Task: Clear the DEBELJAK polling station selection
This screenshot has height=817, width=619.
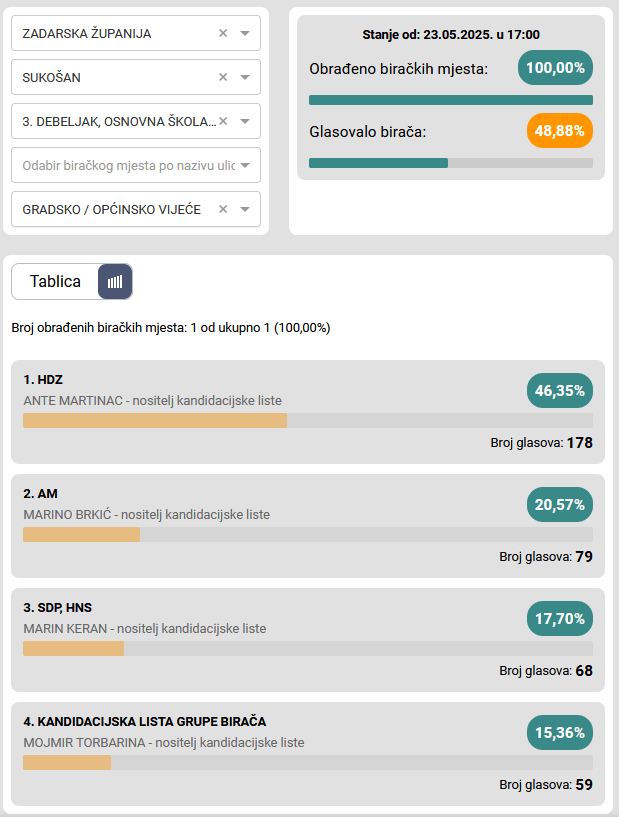Action: (223, 121)
